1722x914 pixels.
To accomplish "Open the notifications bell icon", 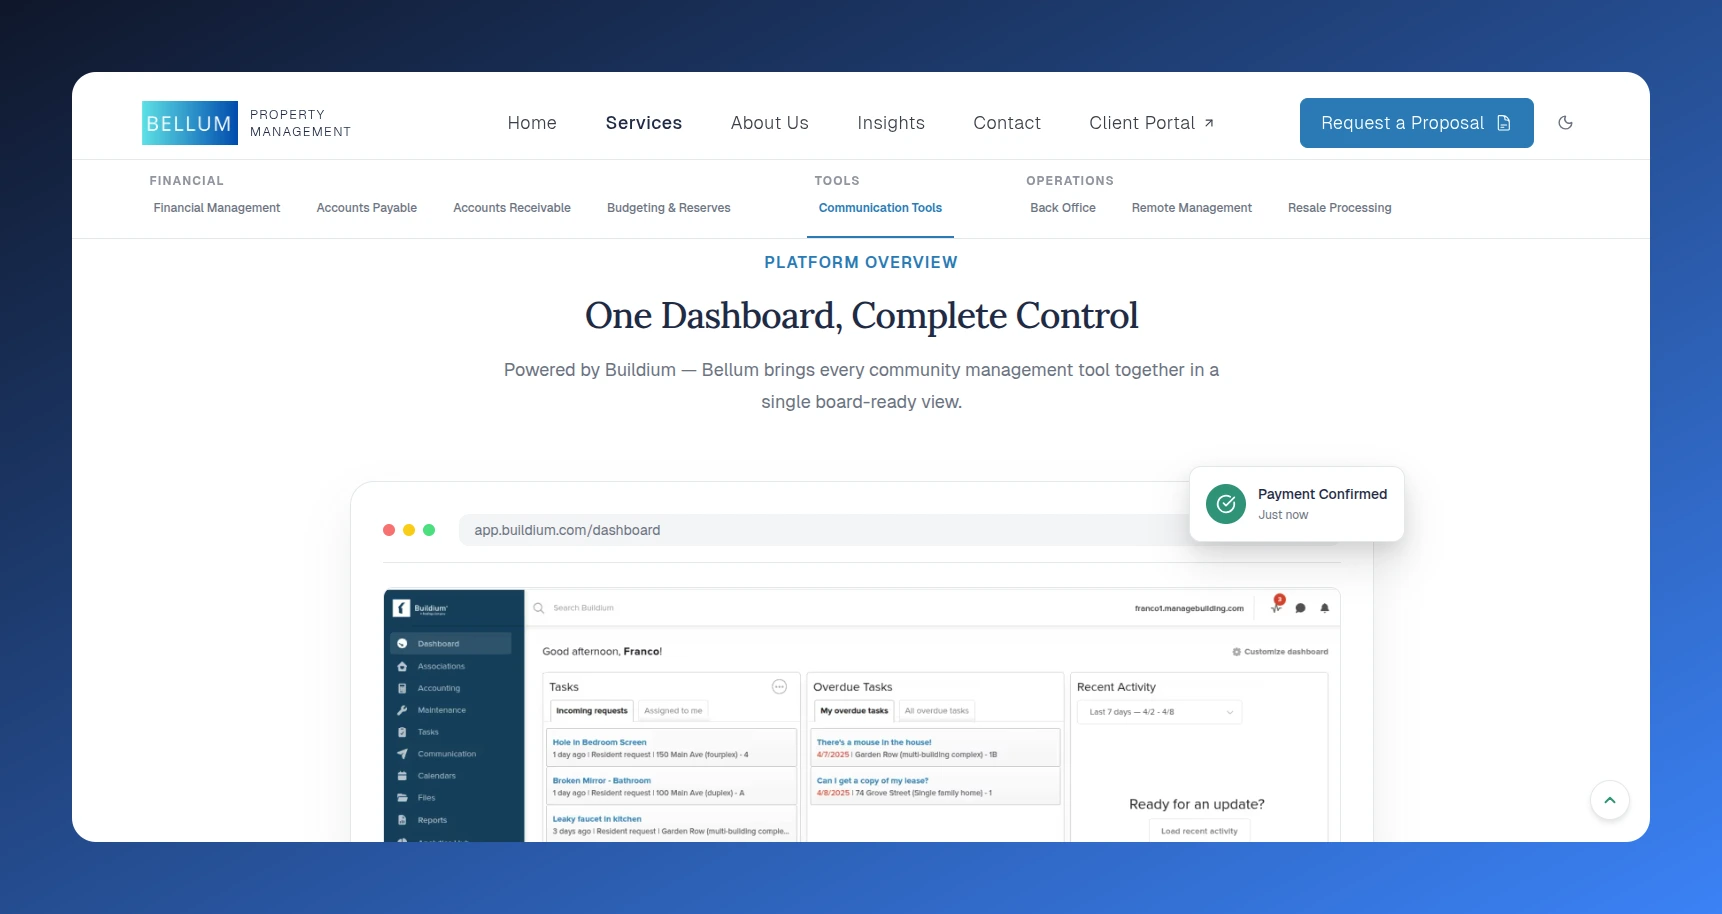I will click(1325, 608).
